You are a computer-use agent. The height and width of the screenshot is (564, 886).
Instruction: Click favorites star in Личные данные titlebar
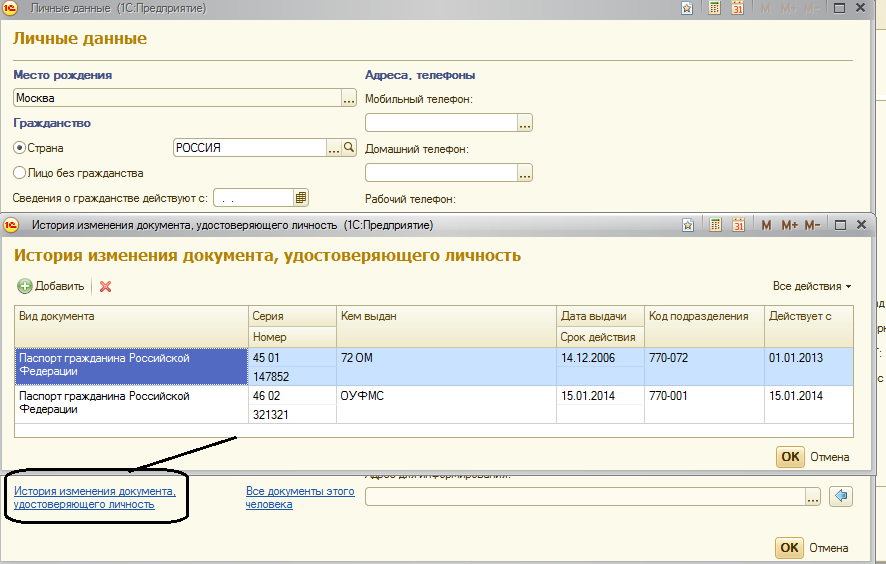(687, 8)
